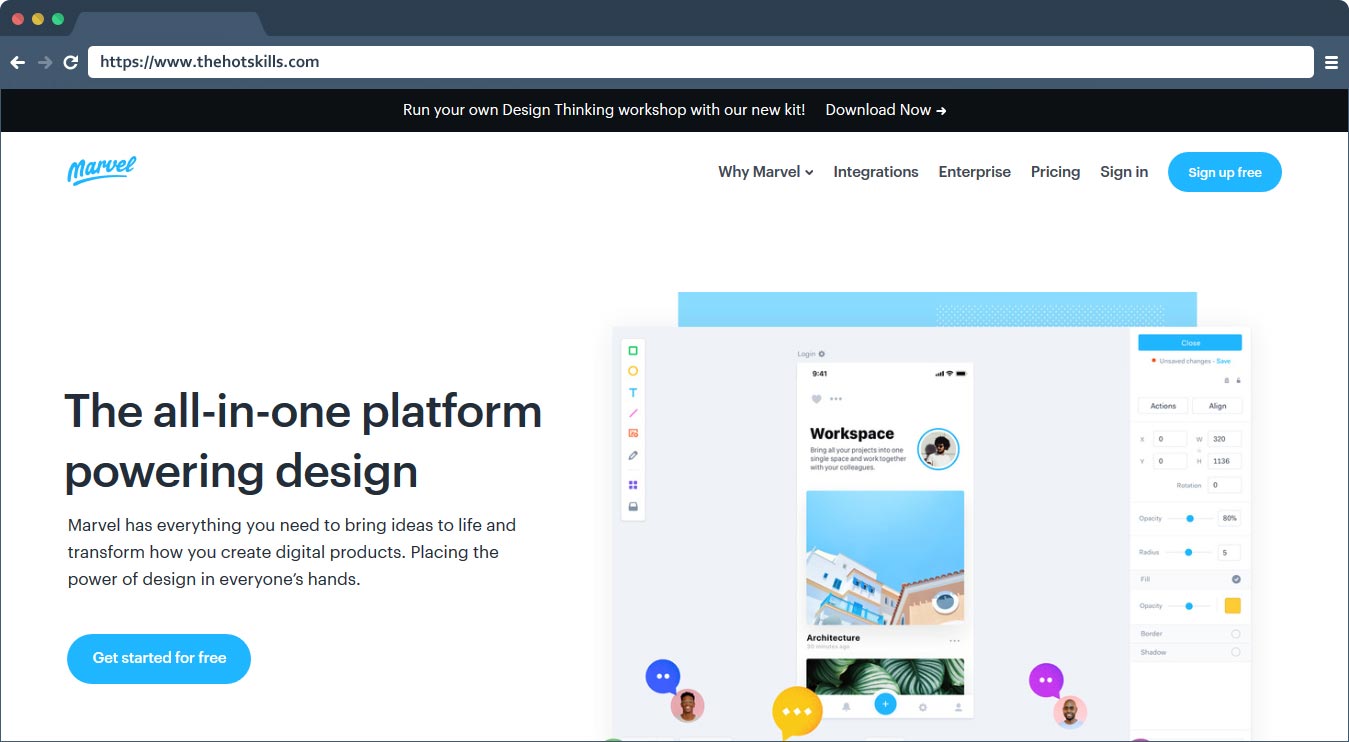Expand the Why Marvel dropdown

click(x=766, y=172)
